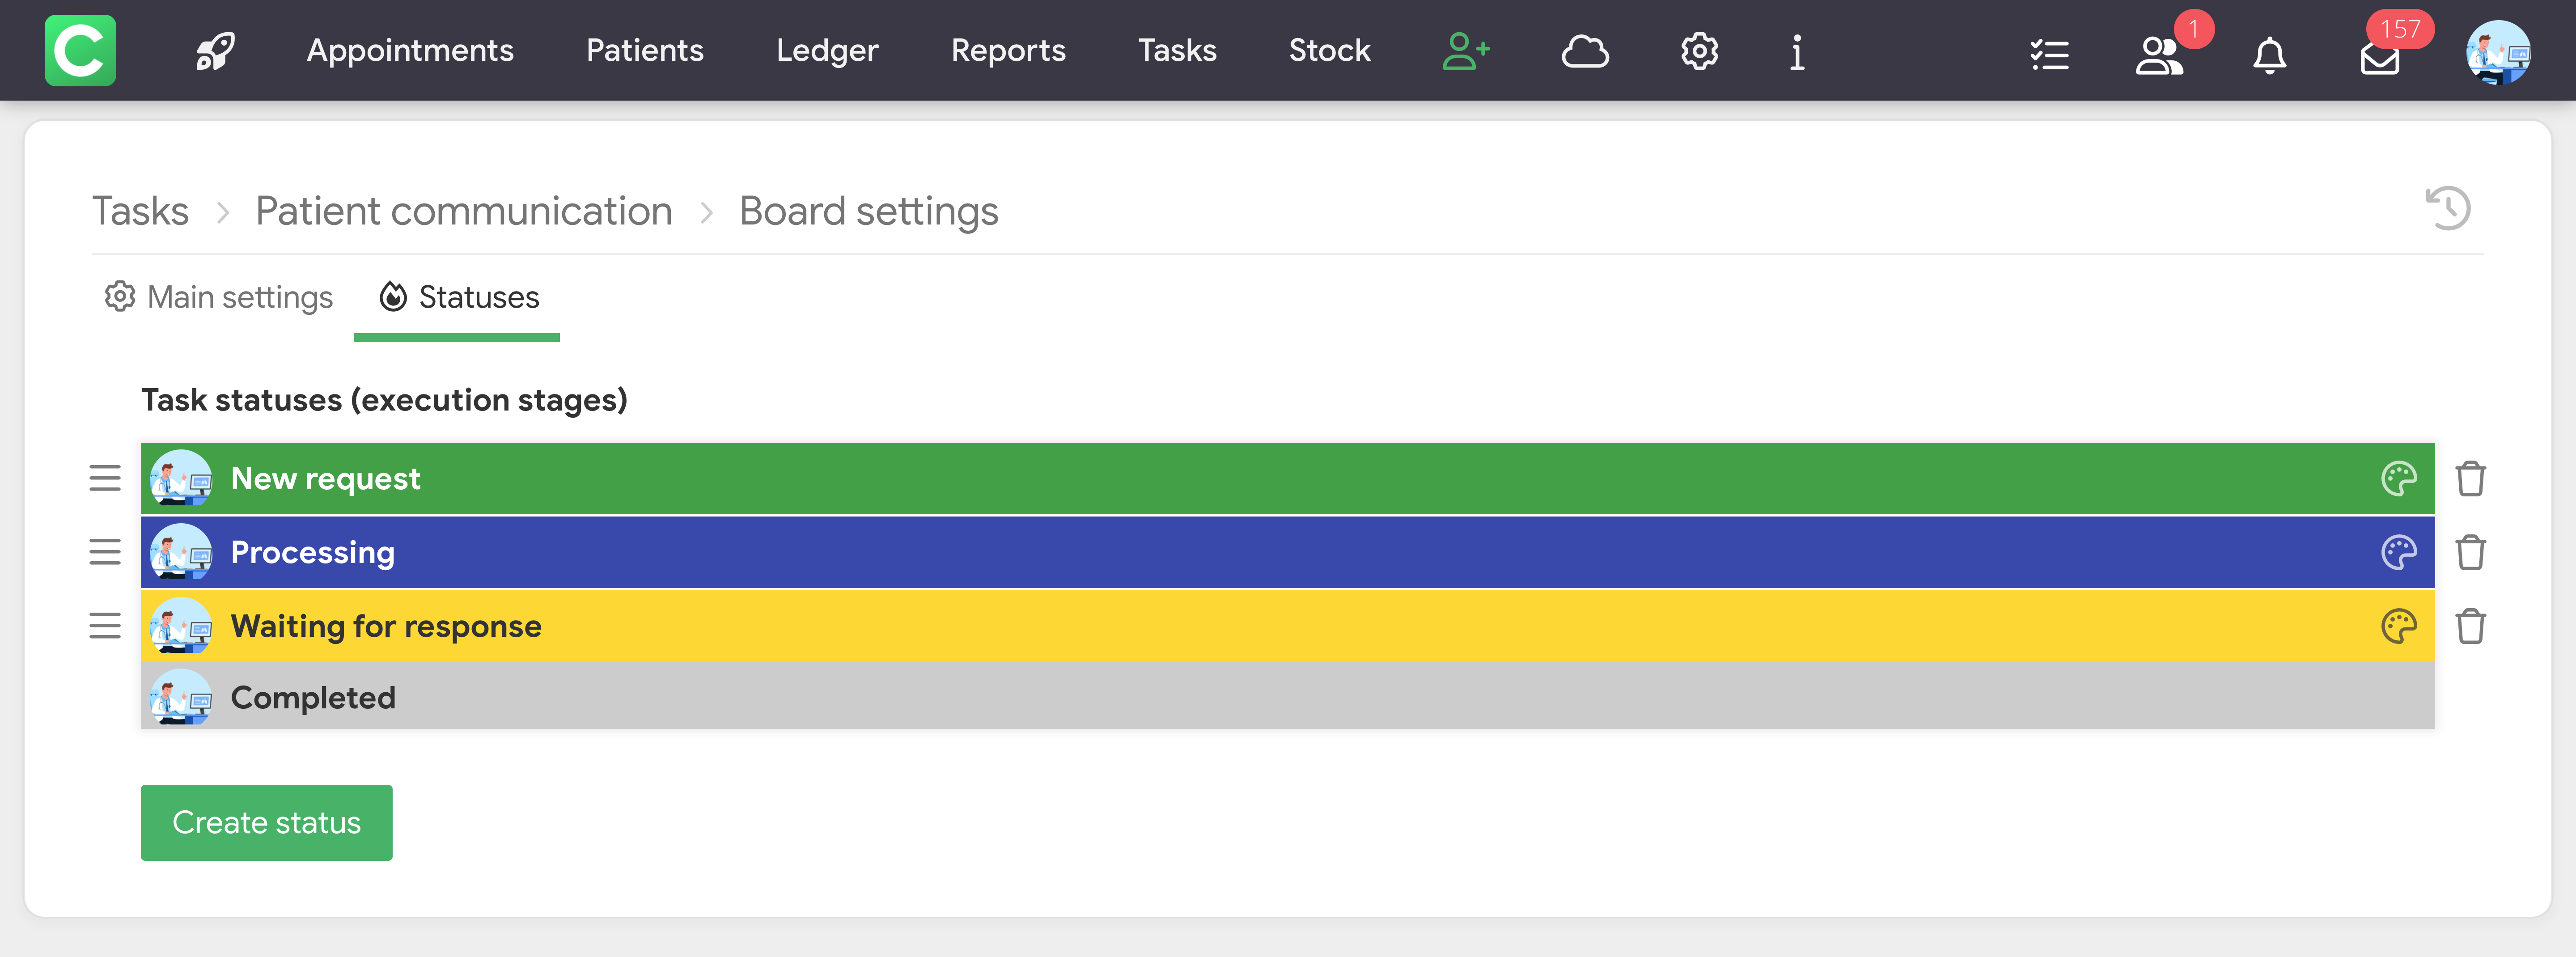Open color palette for Processing status
The height and width of the screenshot is (957, 2576).
pos(2398,552)
